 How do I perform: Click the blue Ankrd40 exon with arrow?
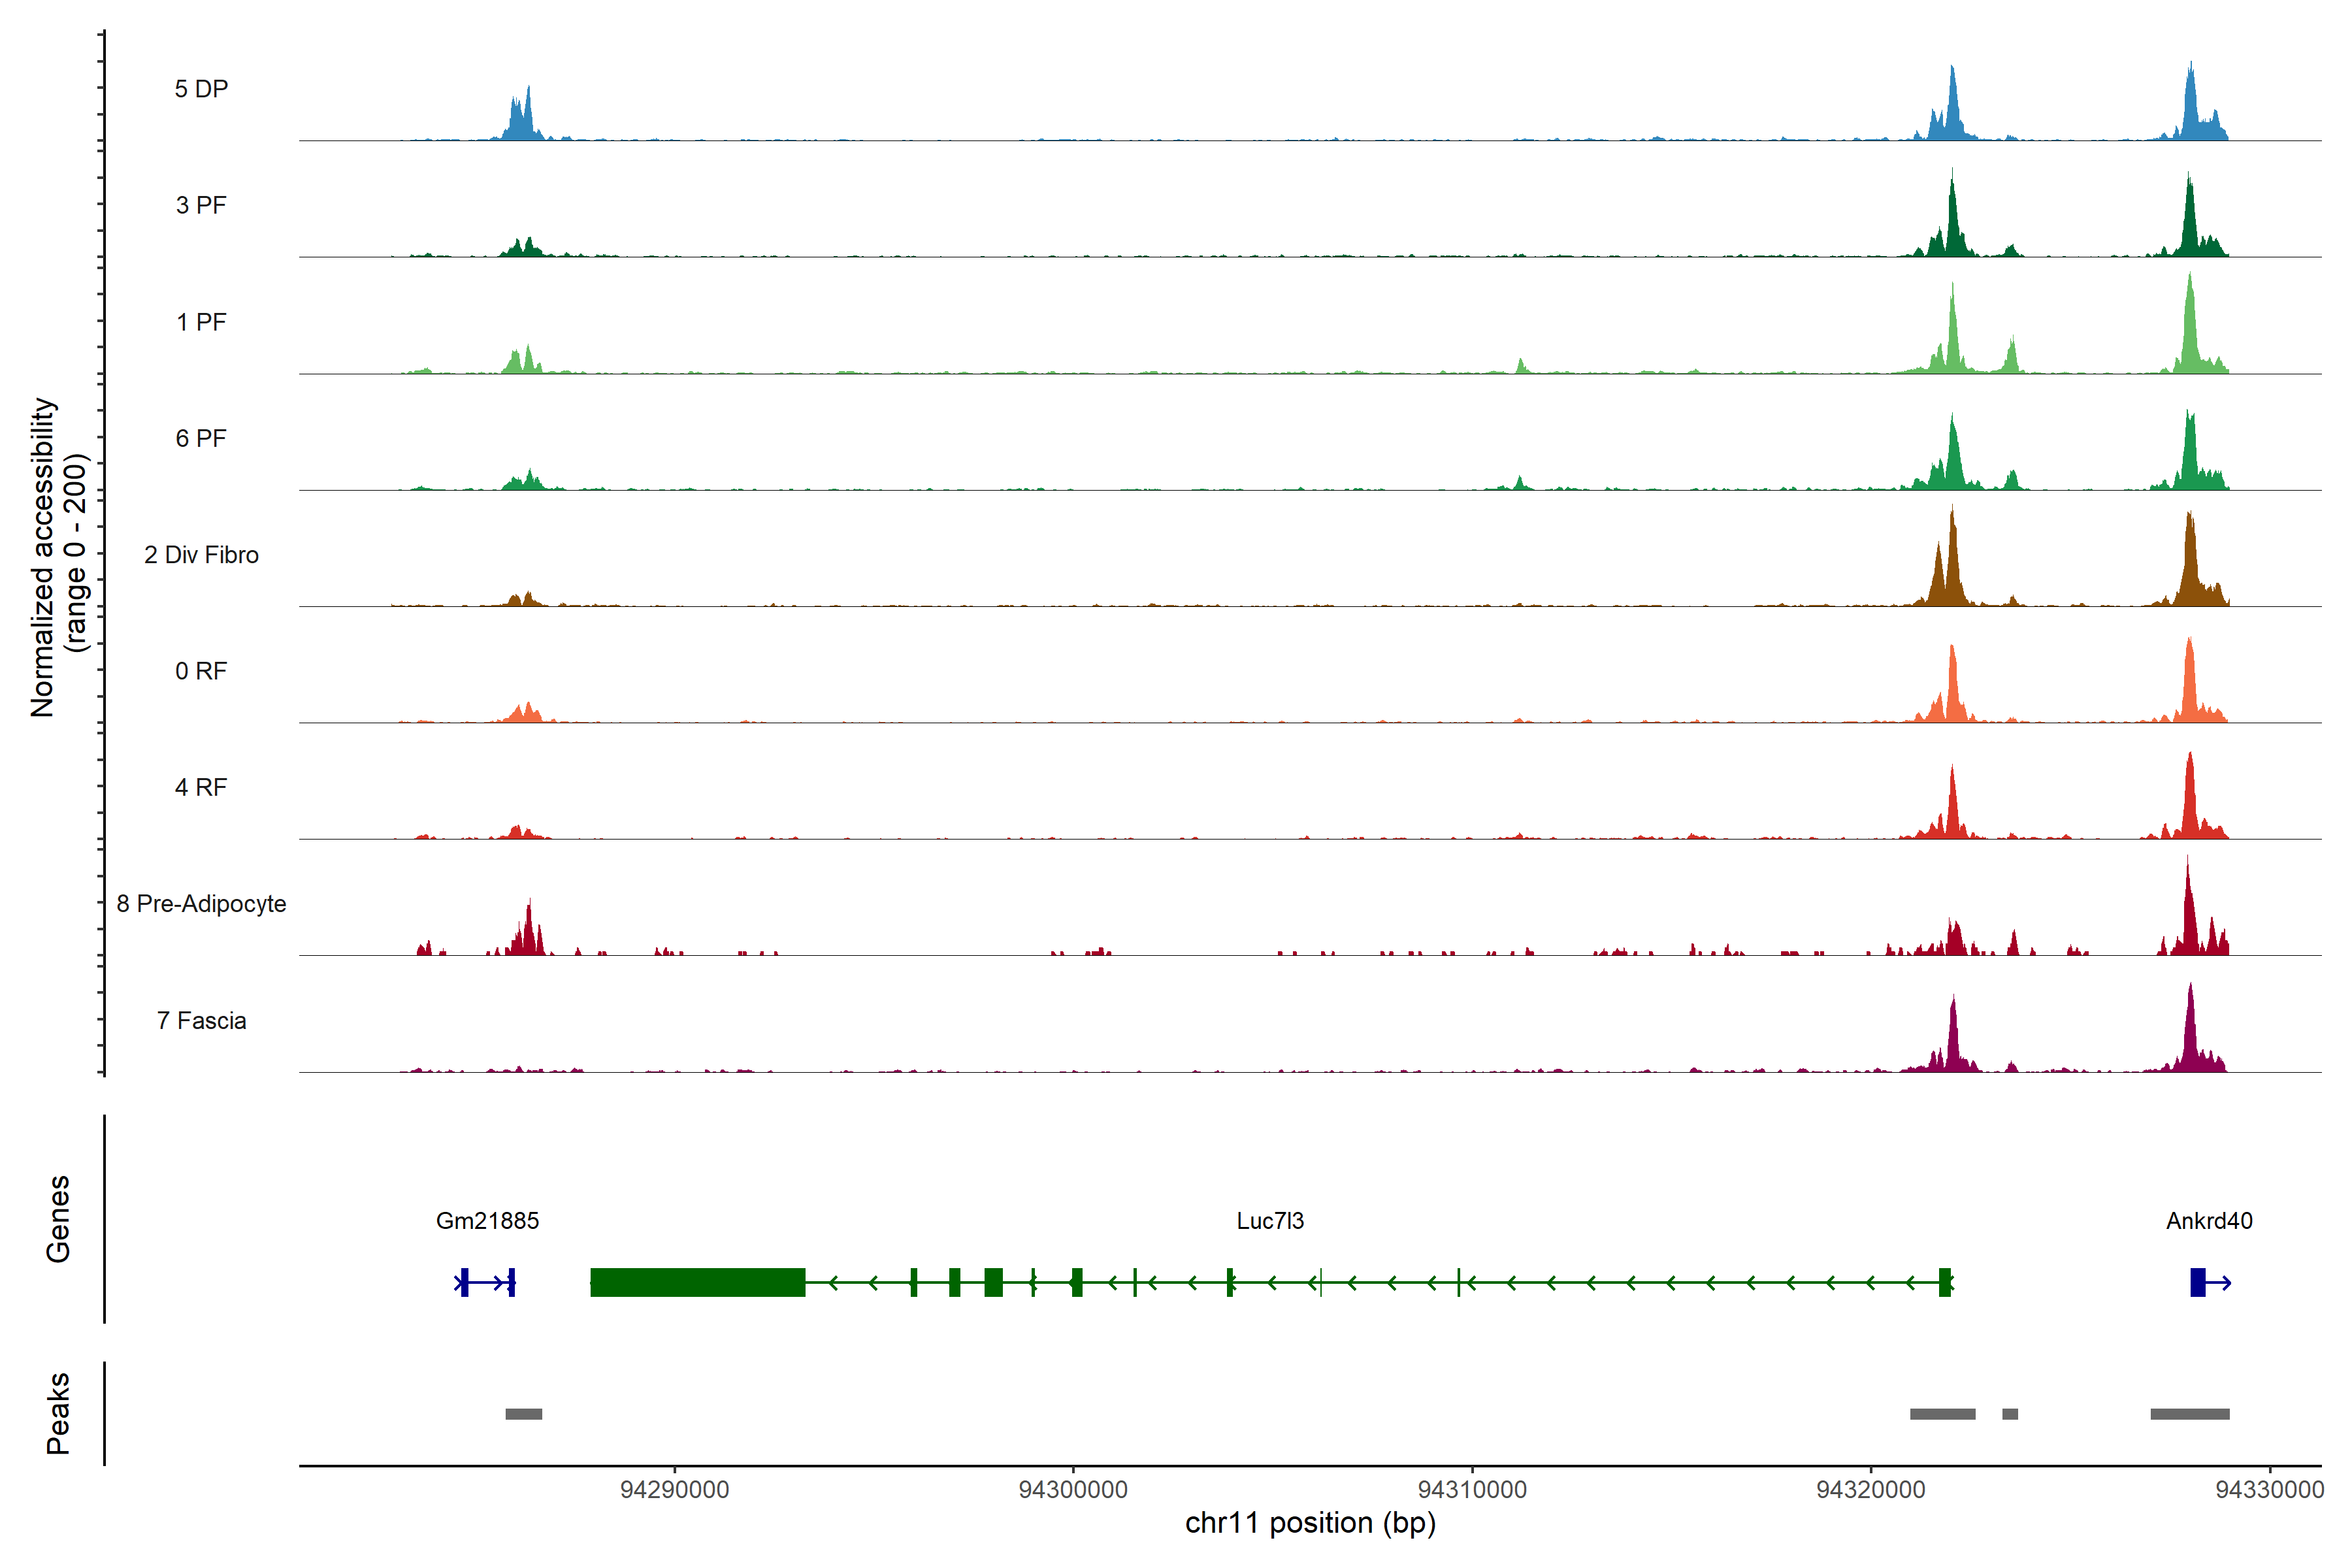click(2198, 1282)
